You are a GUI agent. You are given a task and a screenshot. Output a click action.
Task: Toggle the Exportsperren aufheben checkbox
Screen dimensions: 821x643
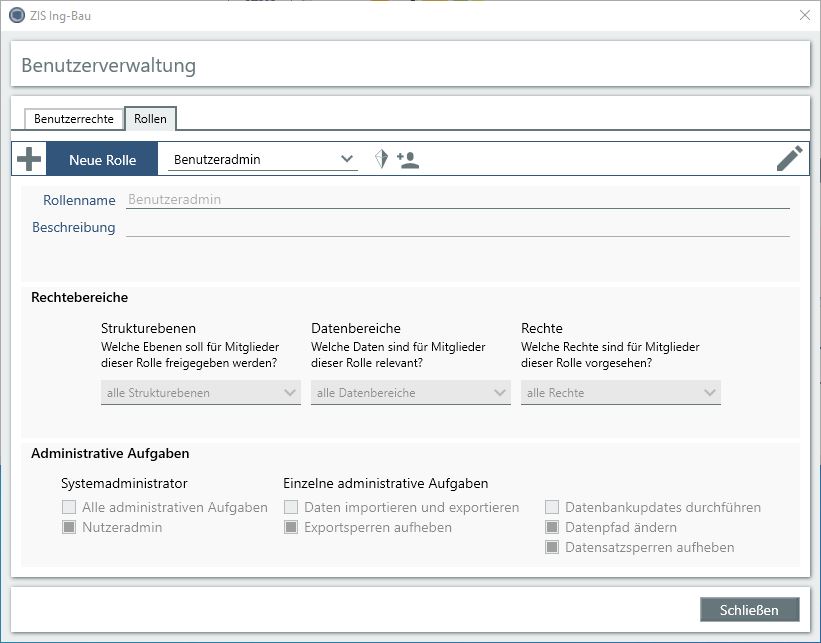(291, 527)
